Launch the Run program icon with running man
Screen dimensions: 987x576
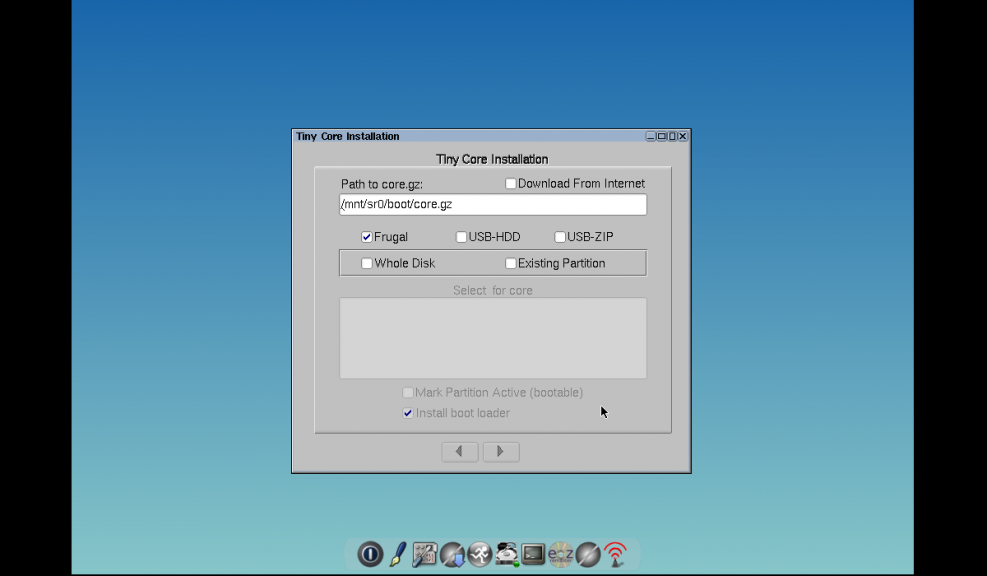[x=479, y=553]
